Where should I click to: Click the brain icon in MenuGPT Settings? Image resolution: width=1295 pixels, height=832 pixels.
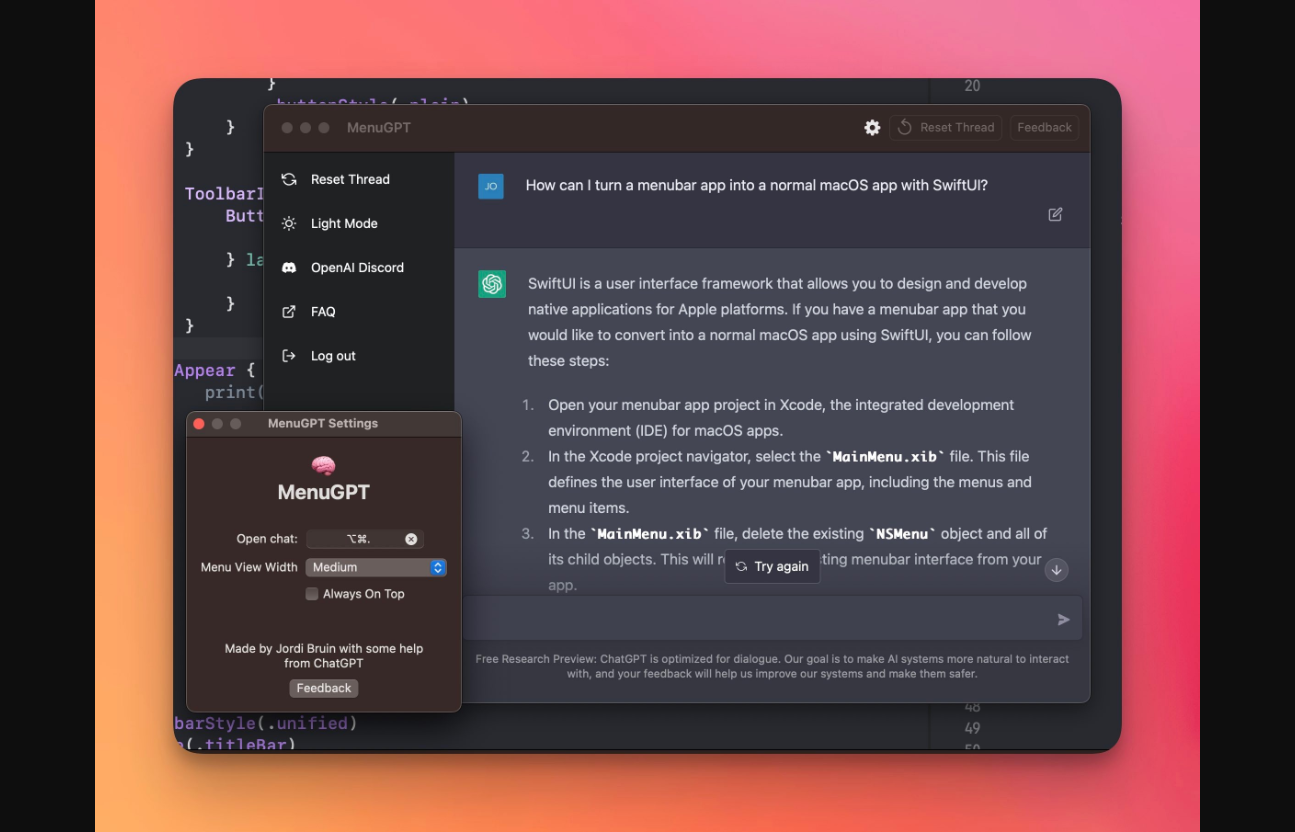point(323,465)
